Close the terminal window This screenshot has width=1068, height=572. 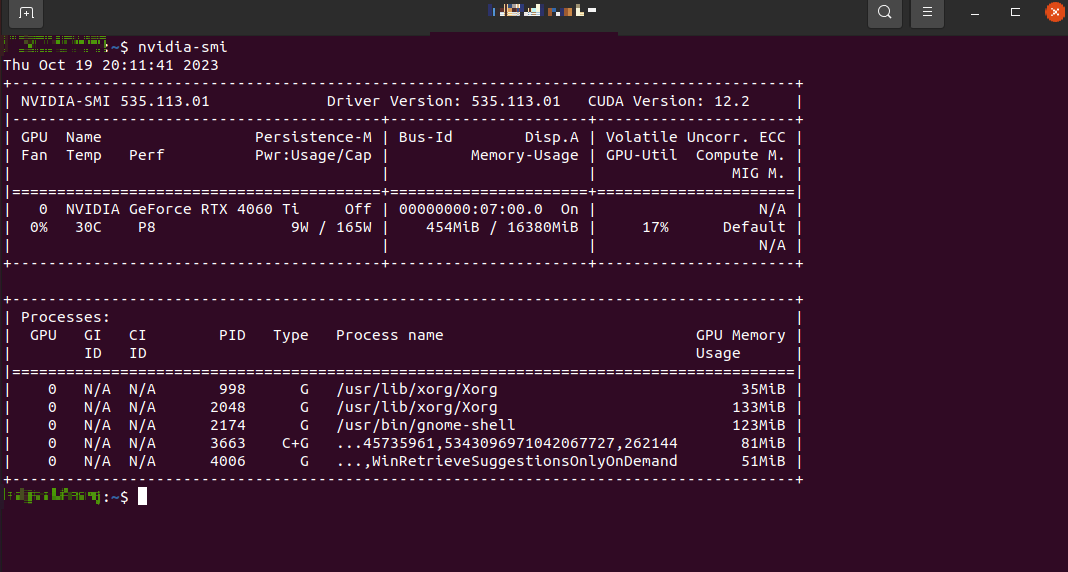click(1054, 12)
